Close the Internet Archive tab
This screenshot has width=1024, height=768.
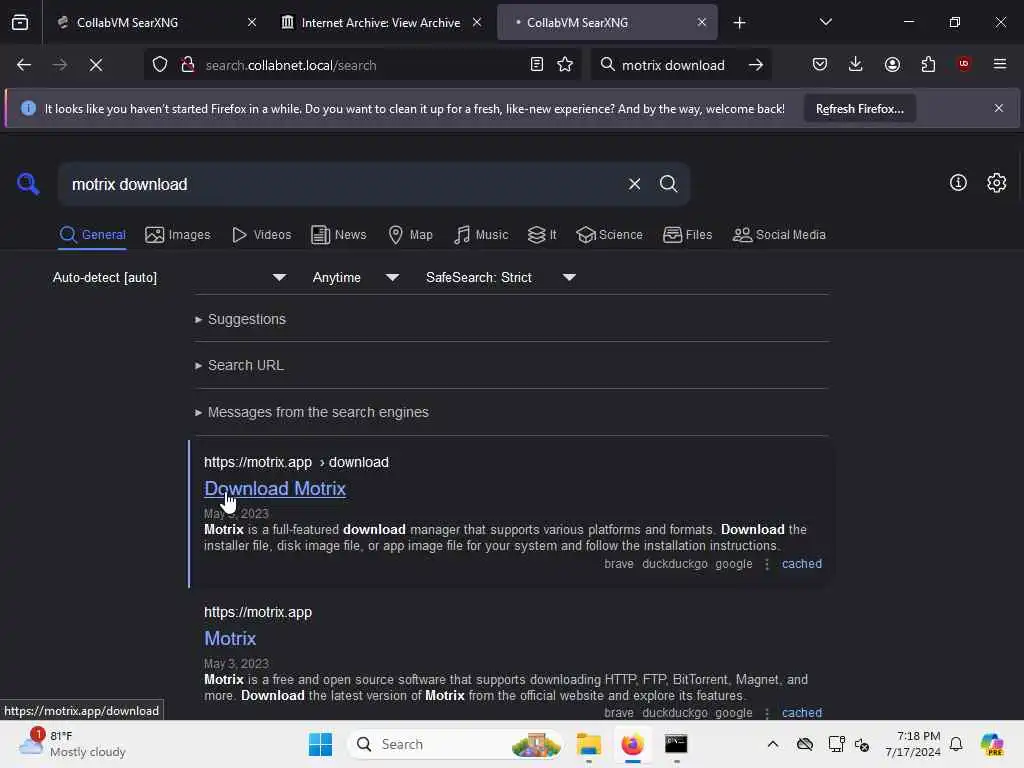(477, 22)
